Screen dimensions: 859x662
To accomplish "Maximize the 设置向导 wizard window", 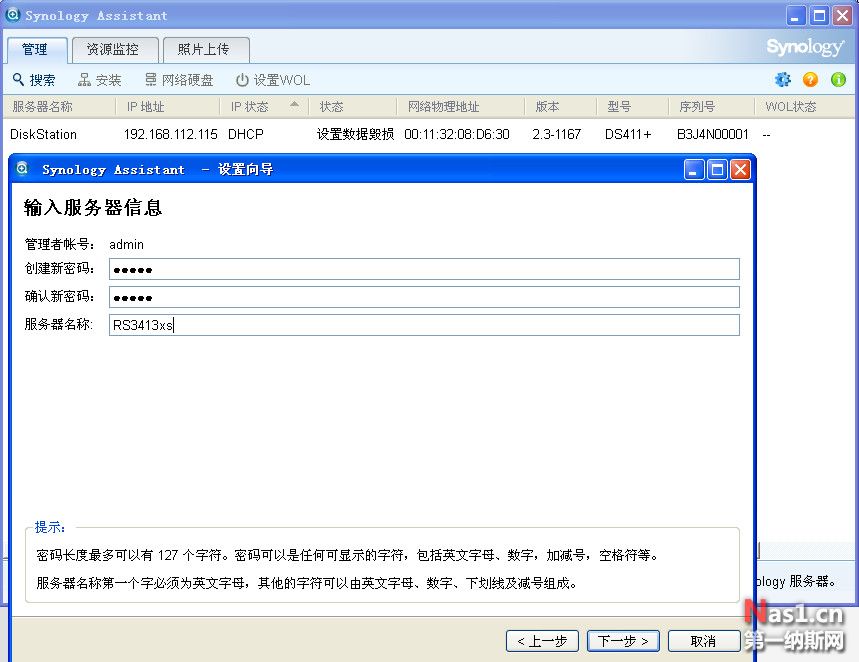I will pos(717,170).
